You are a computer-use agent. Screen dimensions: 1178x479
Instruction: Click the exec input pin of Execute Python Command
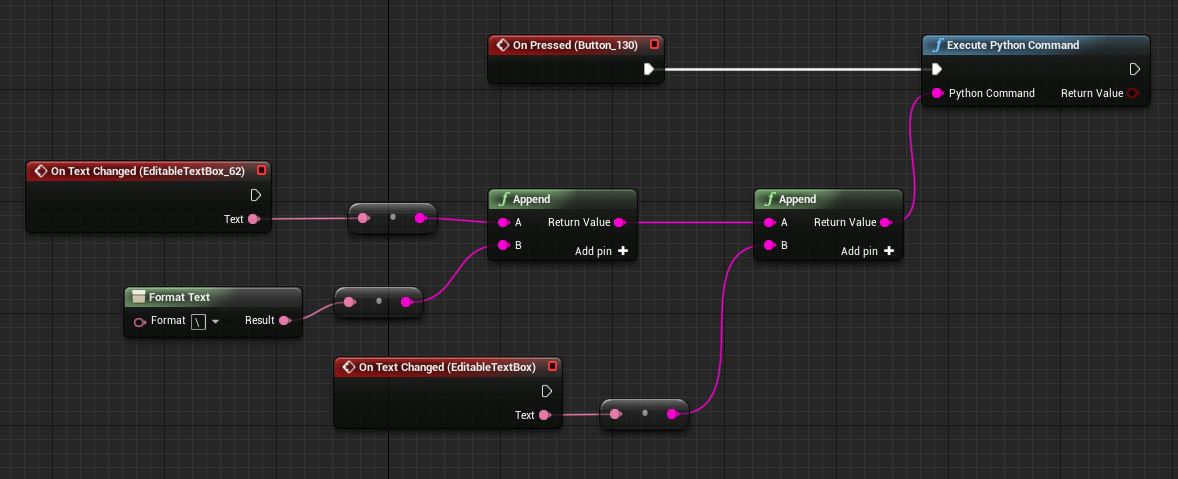pyautogui.click(x=937, y=69)
